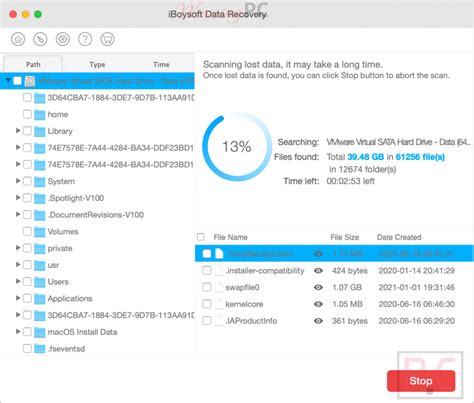Click the Volumes folder label
Viewport: 474px width, 403px height.
pyautogui.click(x=63, y=232)
